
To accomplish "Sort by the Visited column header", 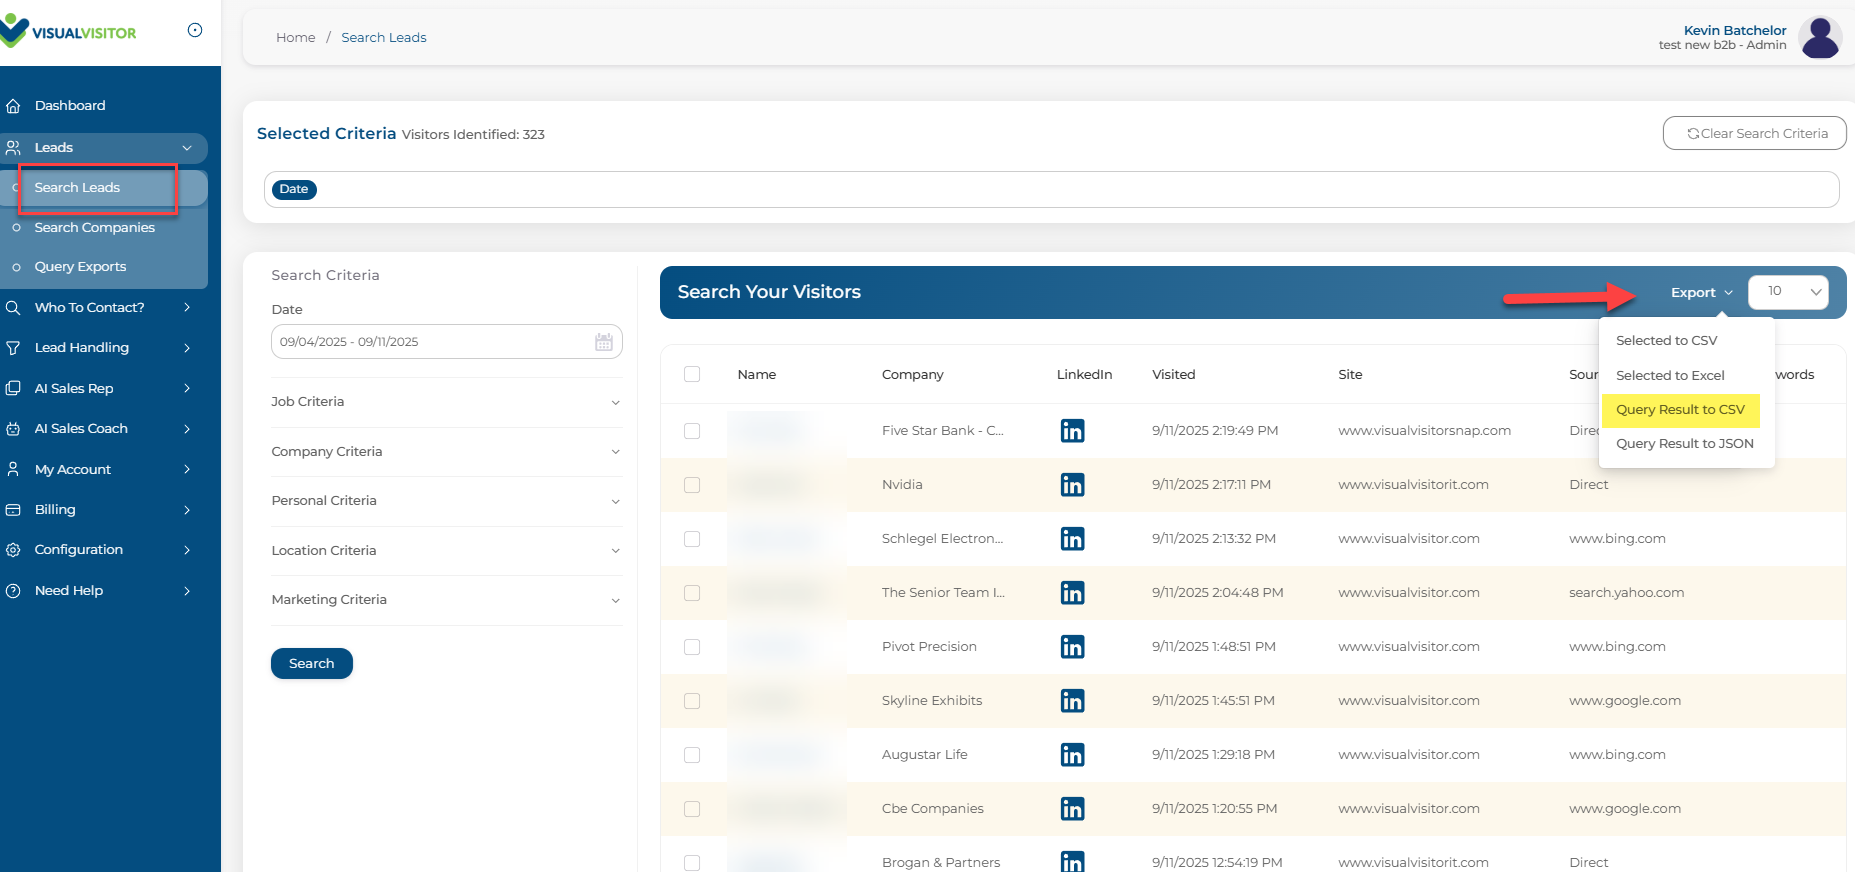I will point(1173,375).
